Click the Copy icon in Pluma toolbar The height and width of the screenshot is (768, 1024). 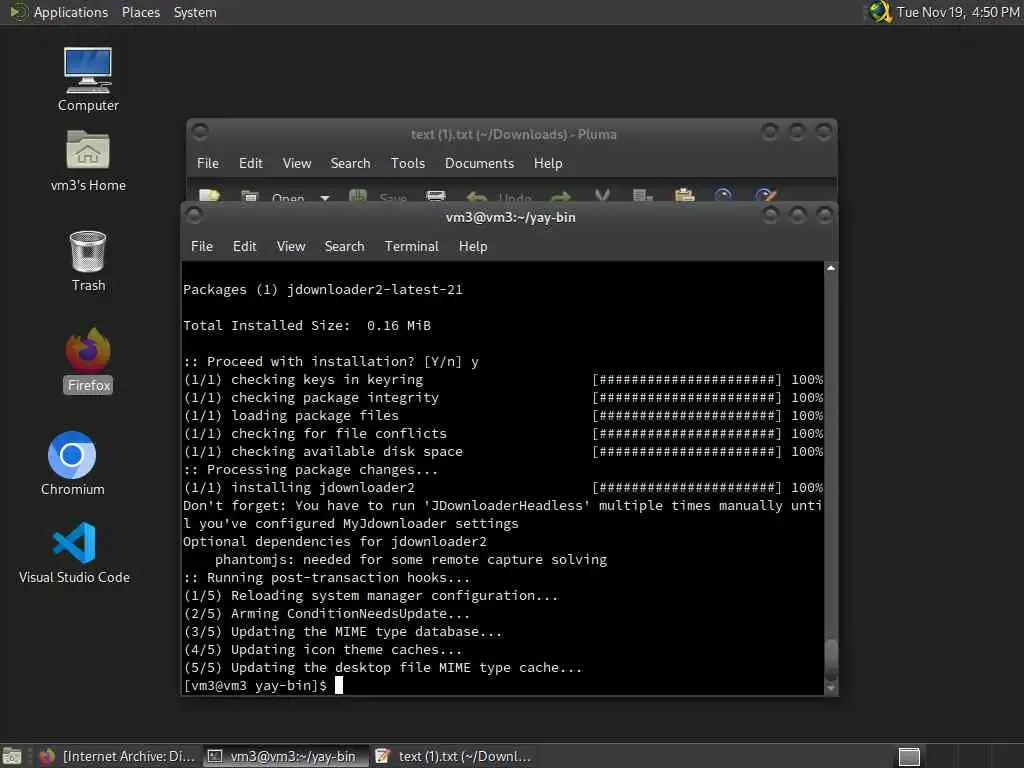tap(643, 195)
